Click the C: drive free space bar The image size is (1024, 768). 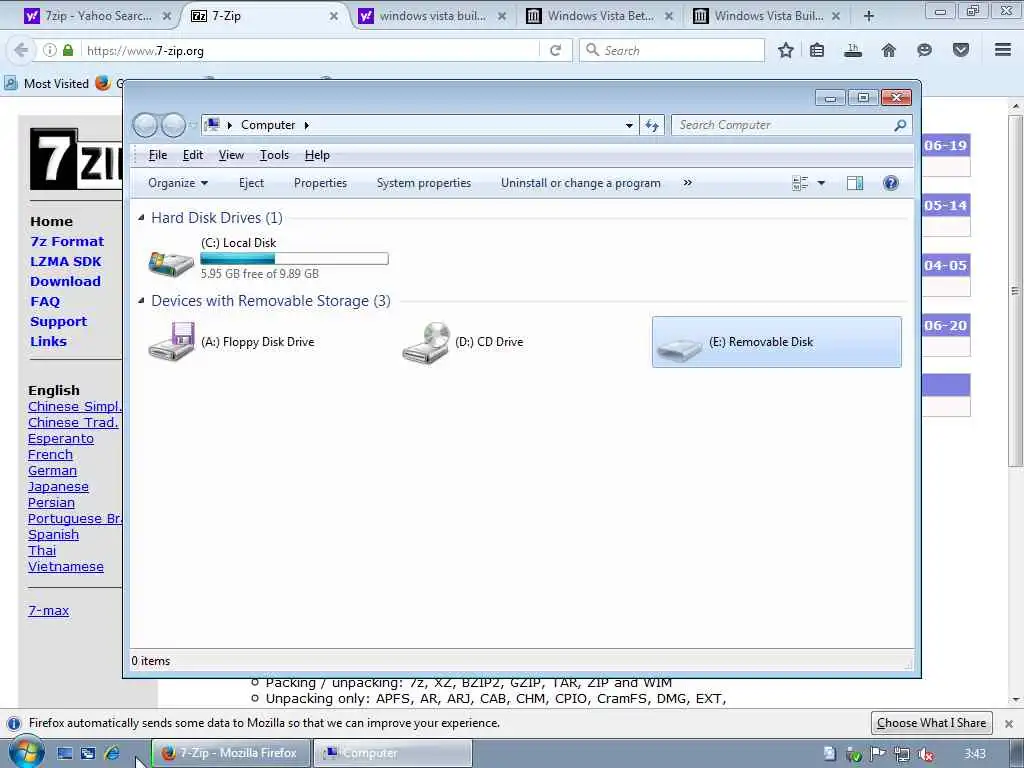pyautogui.click(x=295, y=259)
